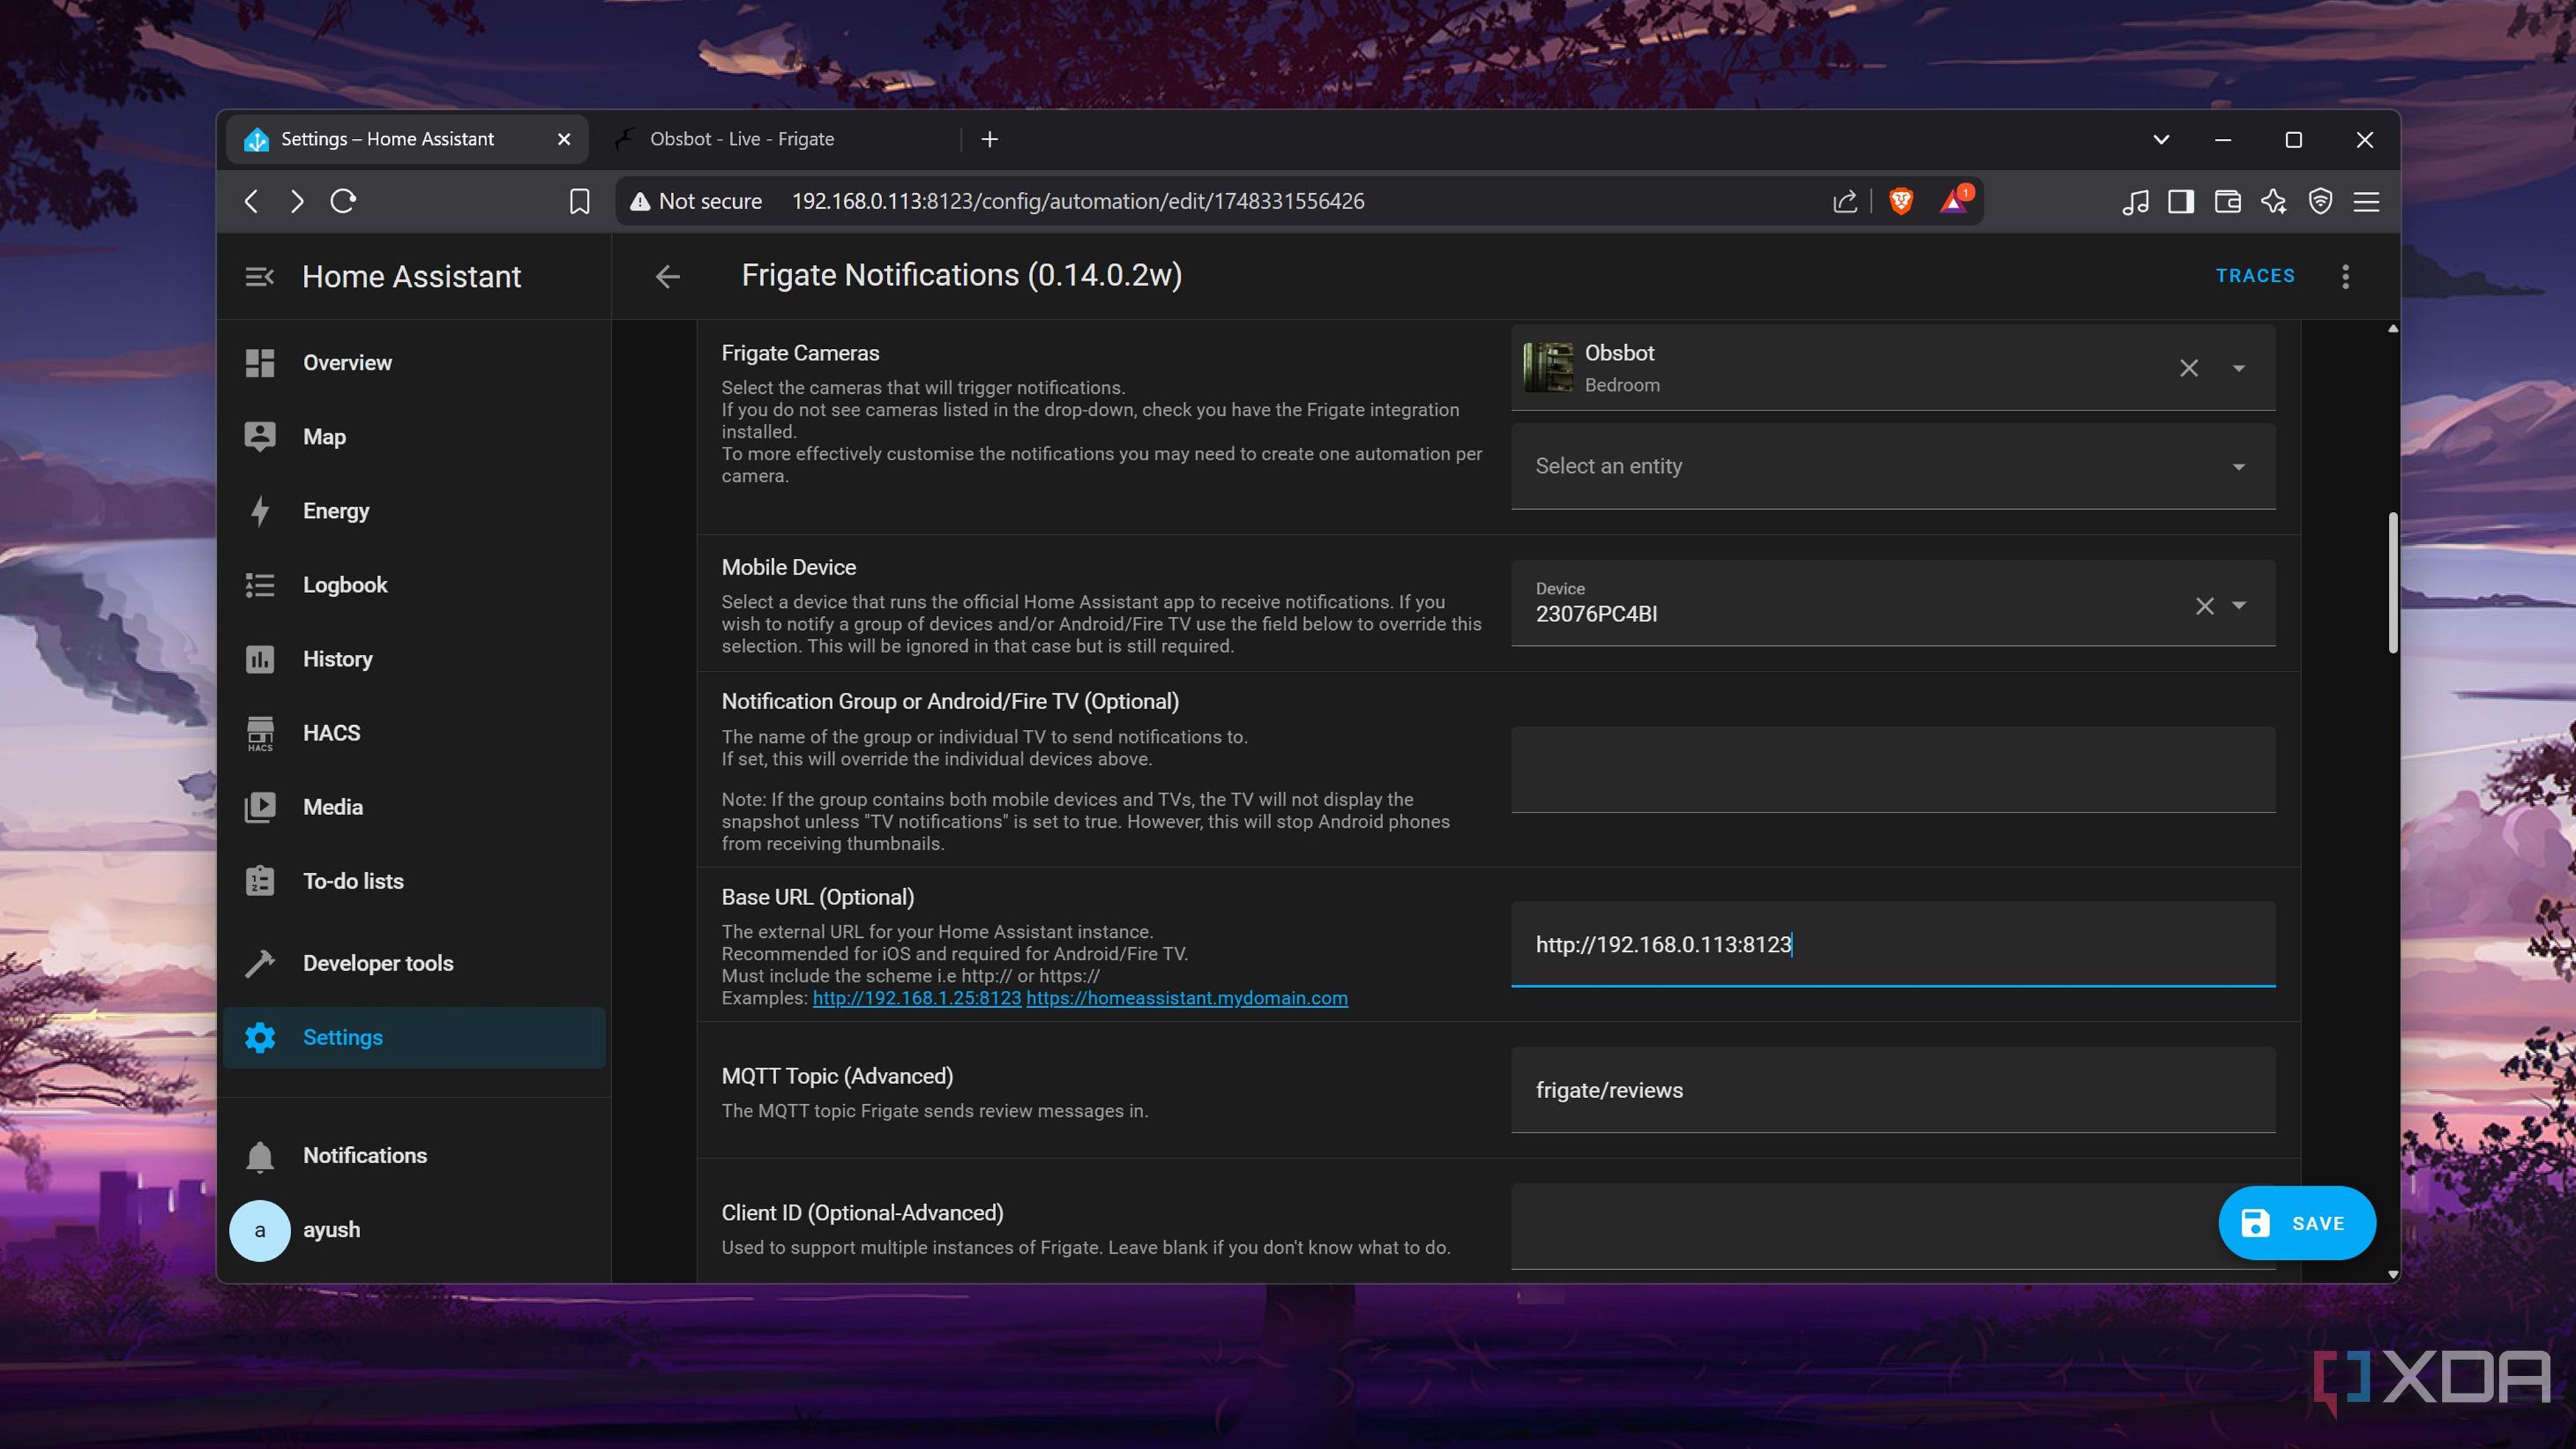Open the TRACES link

(2255, 276)
